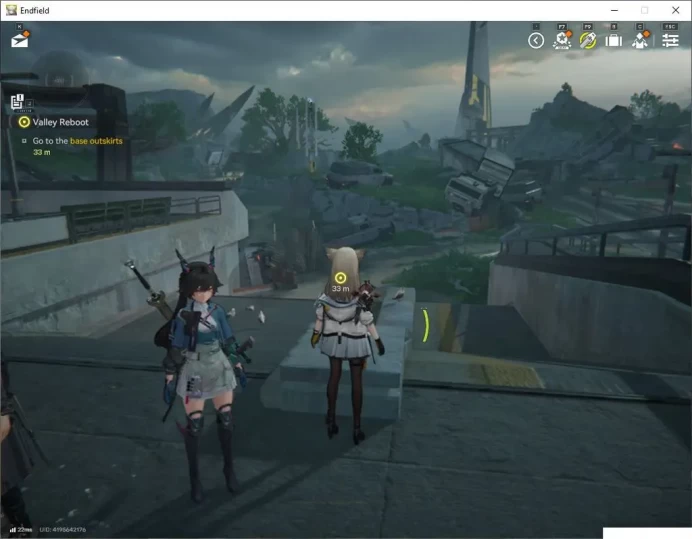Click the UID text at the bottom
Screen dimensions: 692x539
click(x=63, y=530)
